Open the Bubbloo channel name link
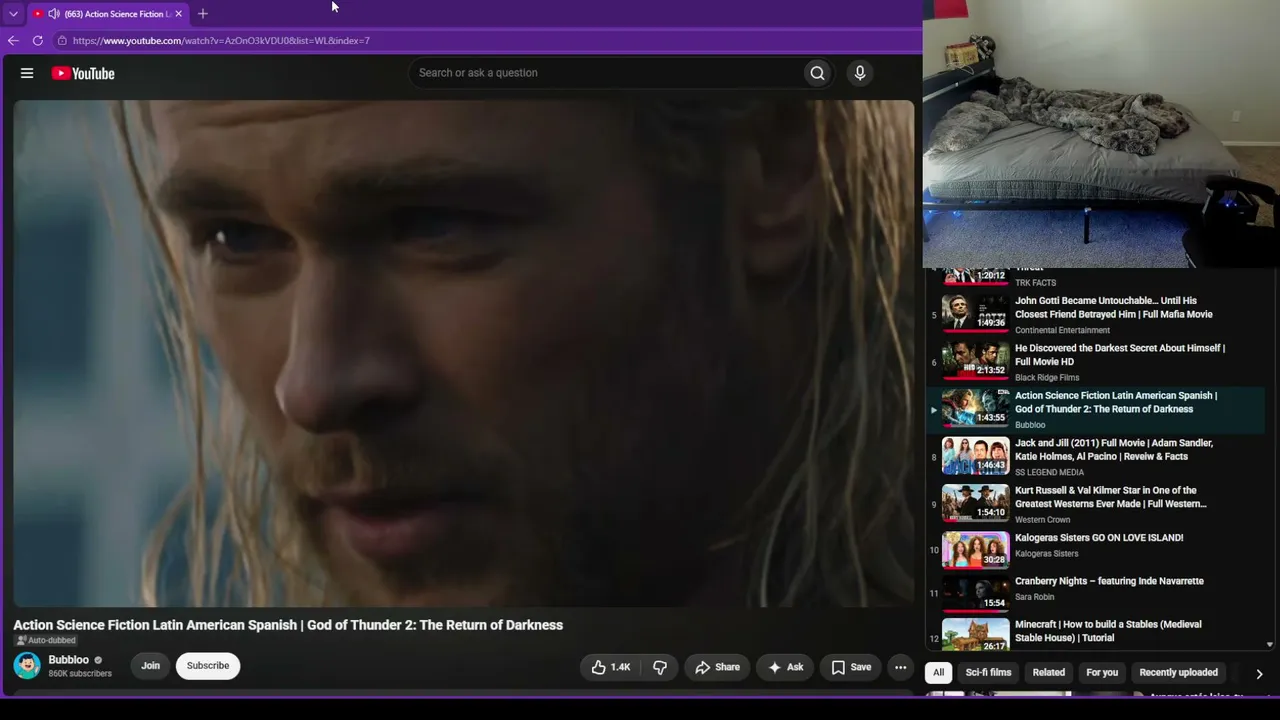Image resolution: width=1280 pixels, height=720 pixels. click(69, 660)
